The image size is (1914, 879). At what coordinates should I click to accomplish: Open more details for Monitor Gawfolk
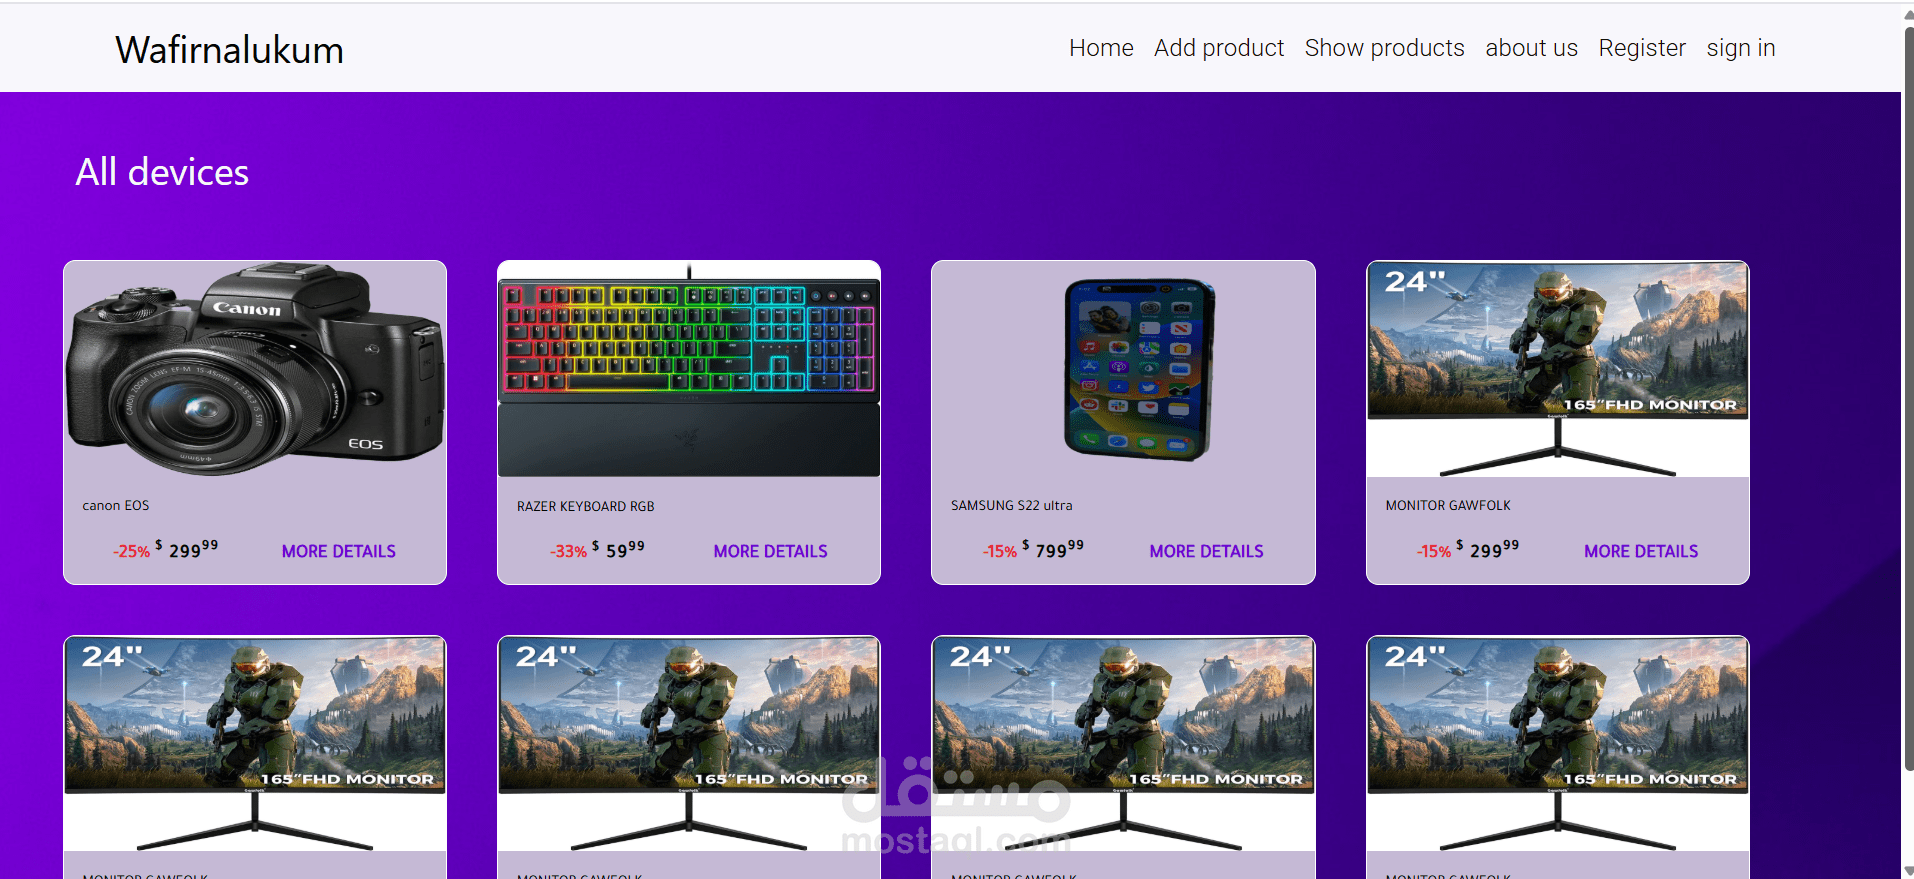tap(1641, 551)
